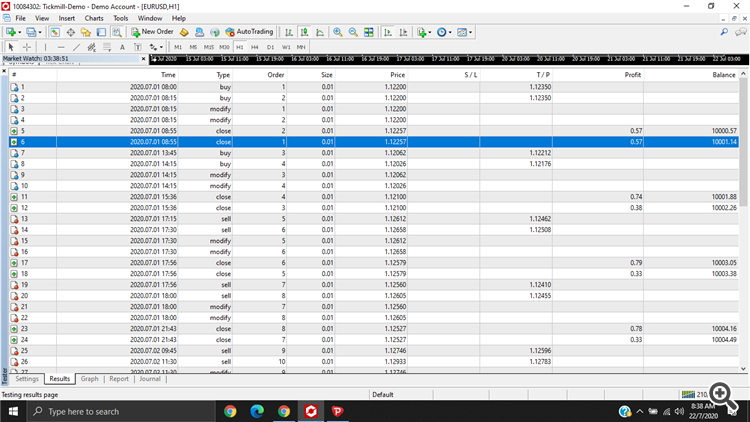Expand the Indicators dropdown arrow
The image size is (750, 422).
point(430,33)
